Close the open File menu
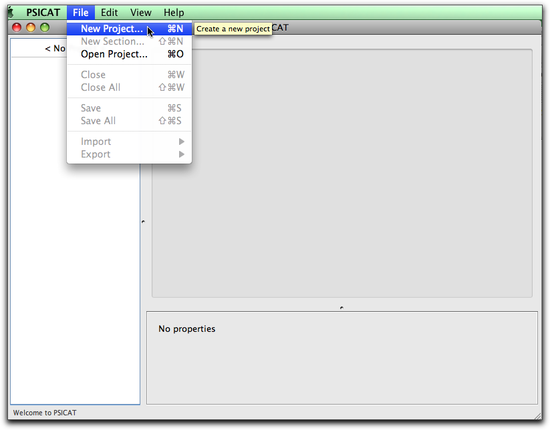The width and height of the screenshot is (550, 430). 81,13
